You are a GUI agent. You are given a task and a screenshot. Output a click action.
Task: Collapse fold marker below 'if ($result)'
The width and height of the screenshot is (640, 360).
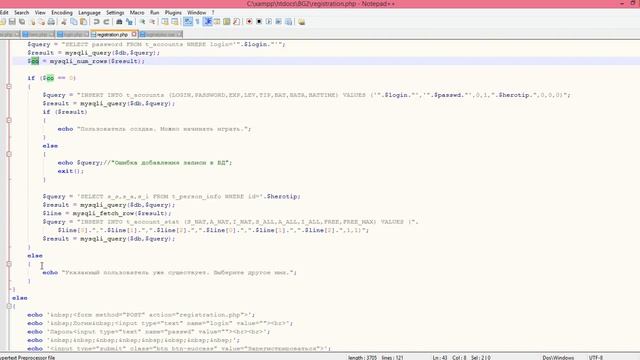[9, 120]
